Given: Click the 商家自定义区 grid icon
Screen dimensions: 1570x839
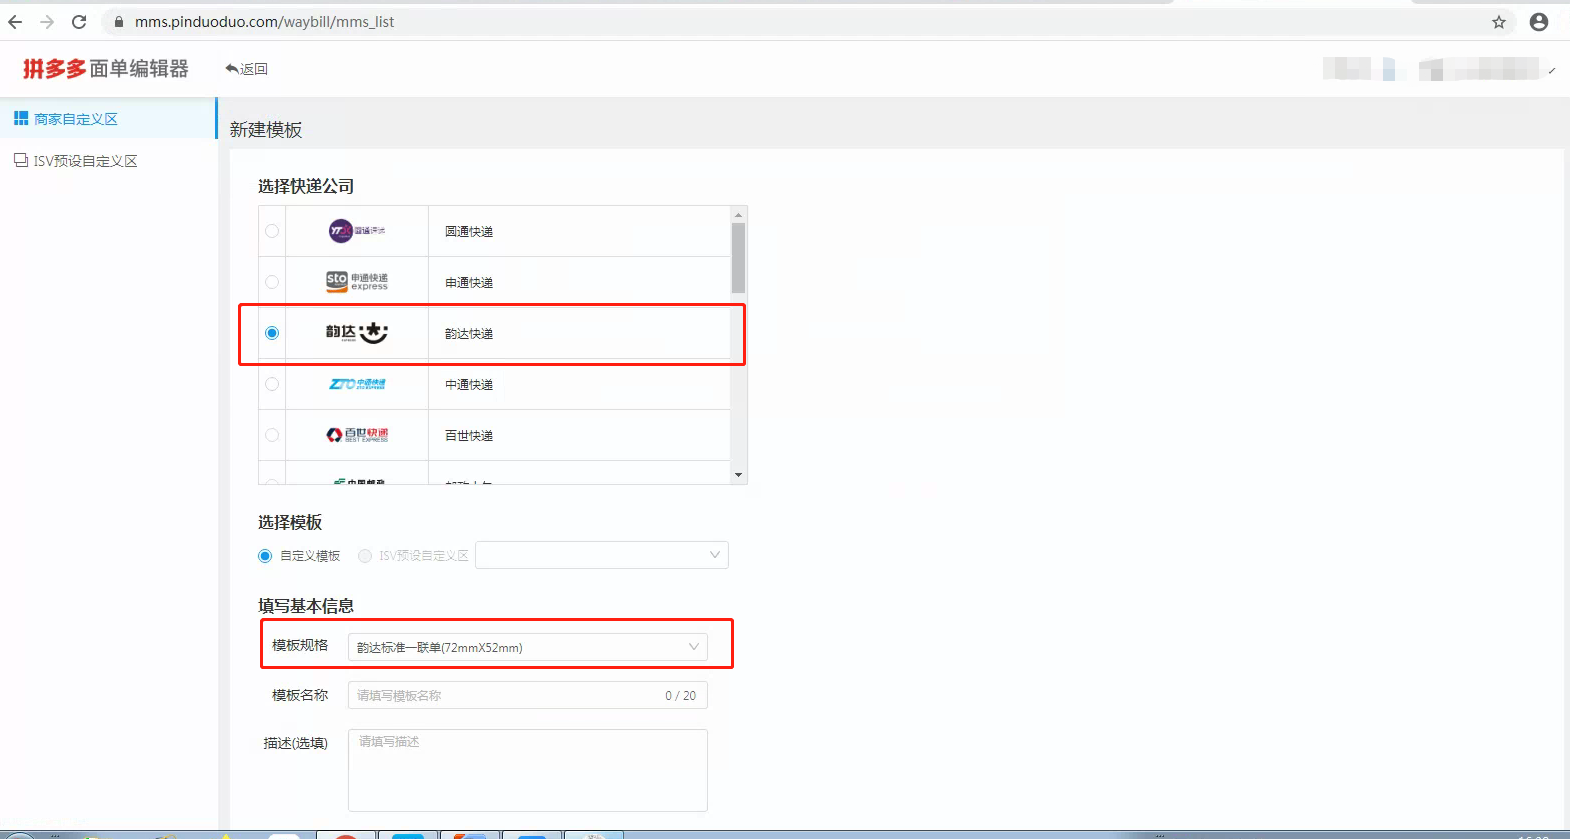Looking at the screenshot, I should coord(21,118).
